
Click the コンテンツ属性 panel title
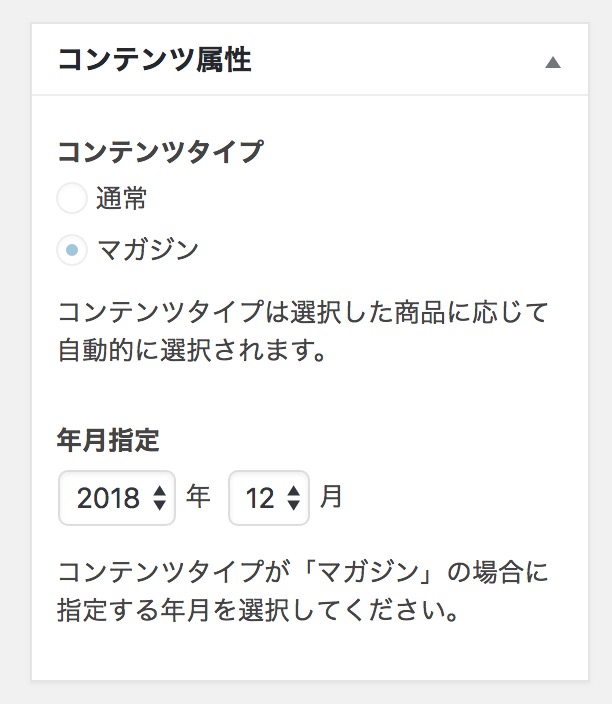pos(154,60)
